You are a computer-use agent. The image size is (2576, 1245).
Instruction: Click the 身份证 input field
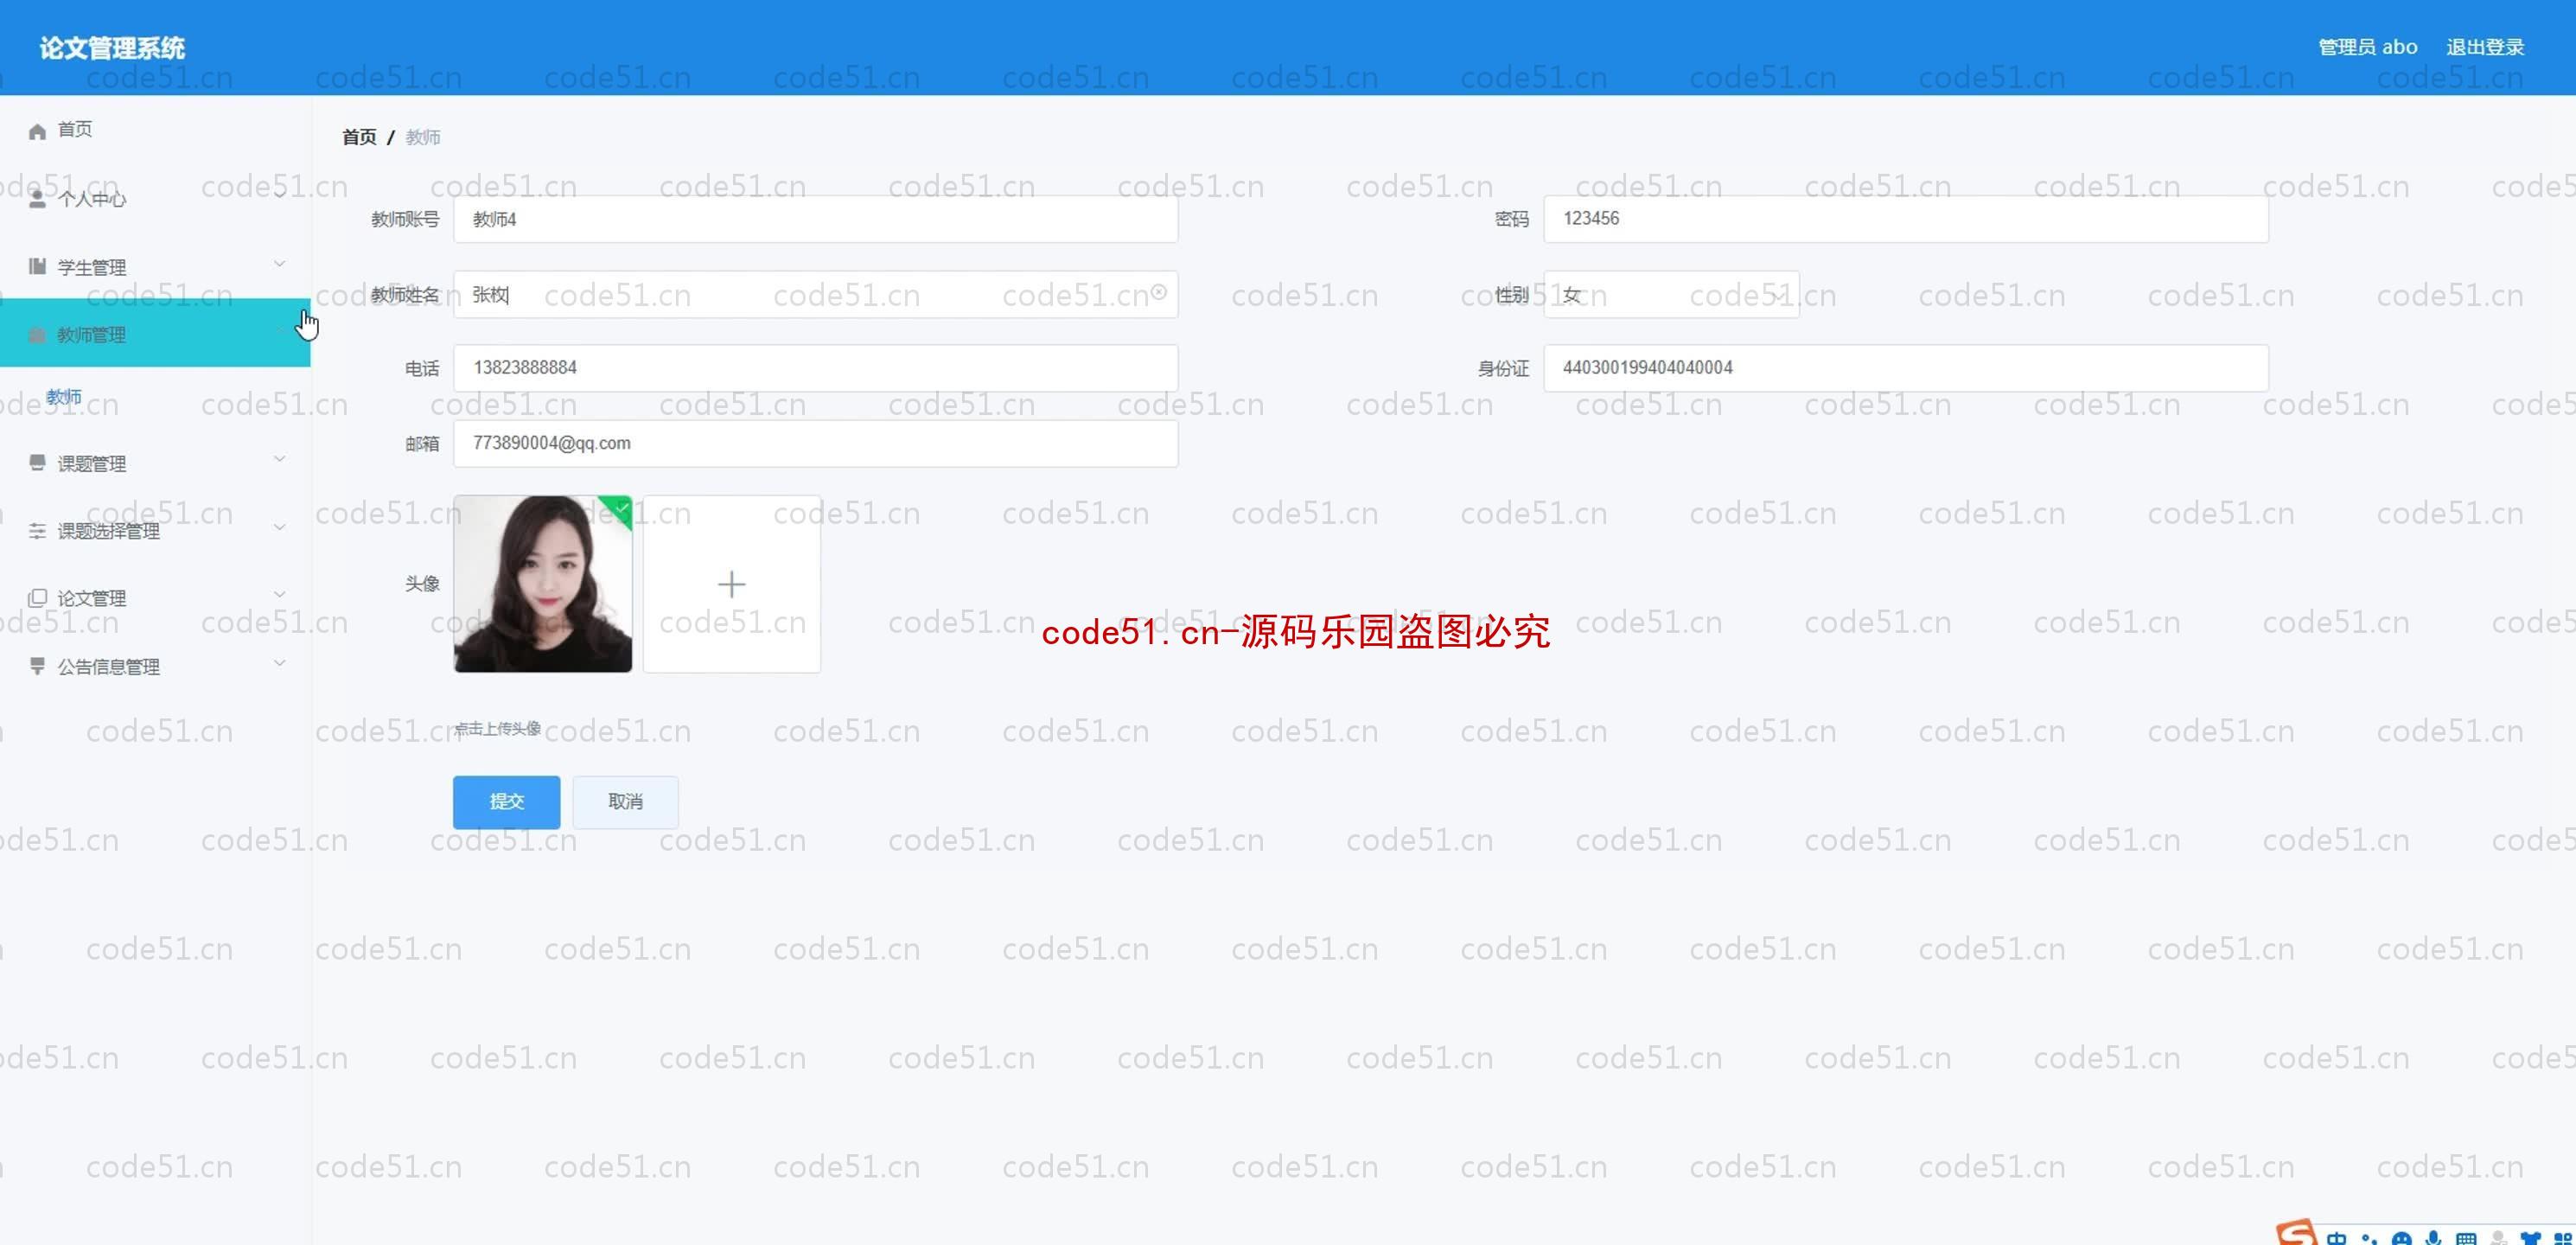[1906, 368]
